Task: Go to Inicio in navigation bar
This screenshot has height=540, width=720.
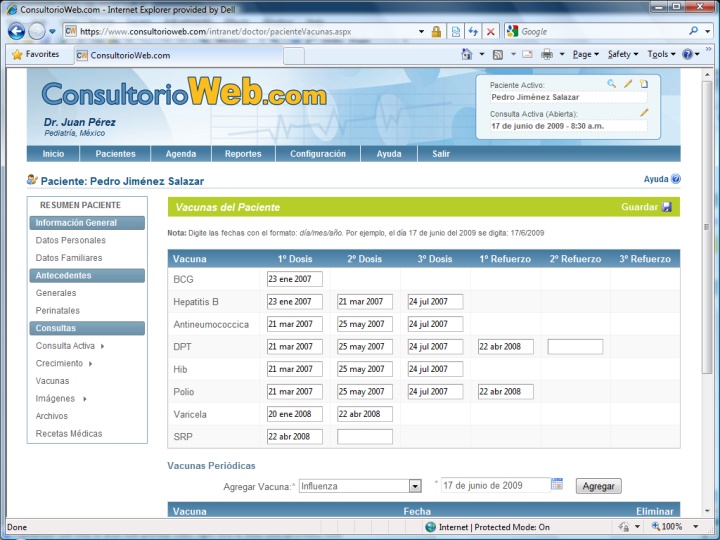Action: click(x=53, y=154)
